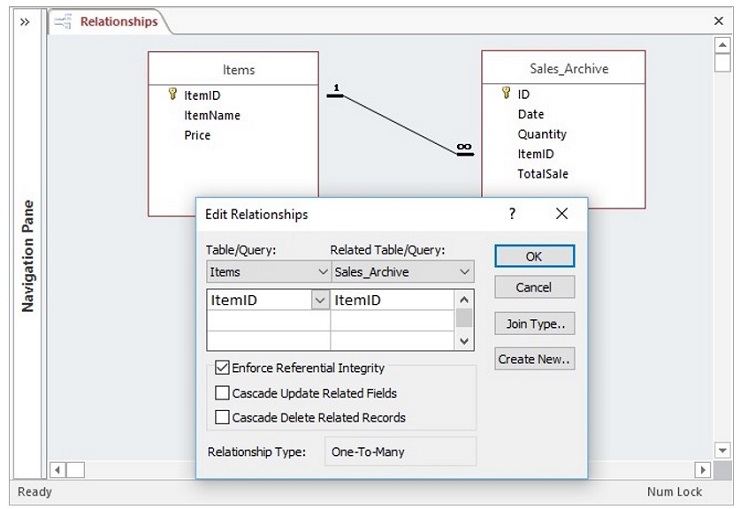Close the Edit Relationships dialog

click(561, 214)
